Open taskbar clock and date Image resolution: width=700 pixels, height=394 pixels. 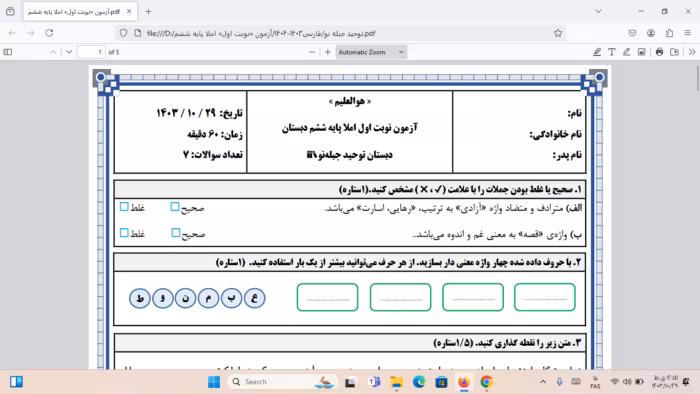[664, 382]
